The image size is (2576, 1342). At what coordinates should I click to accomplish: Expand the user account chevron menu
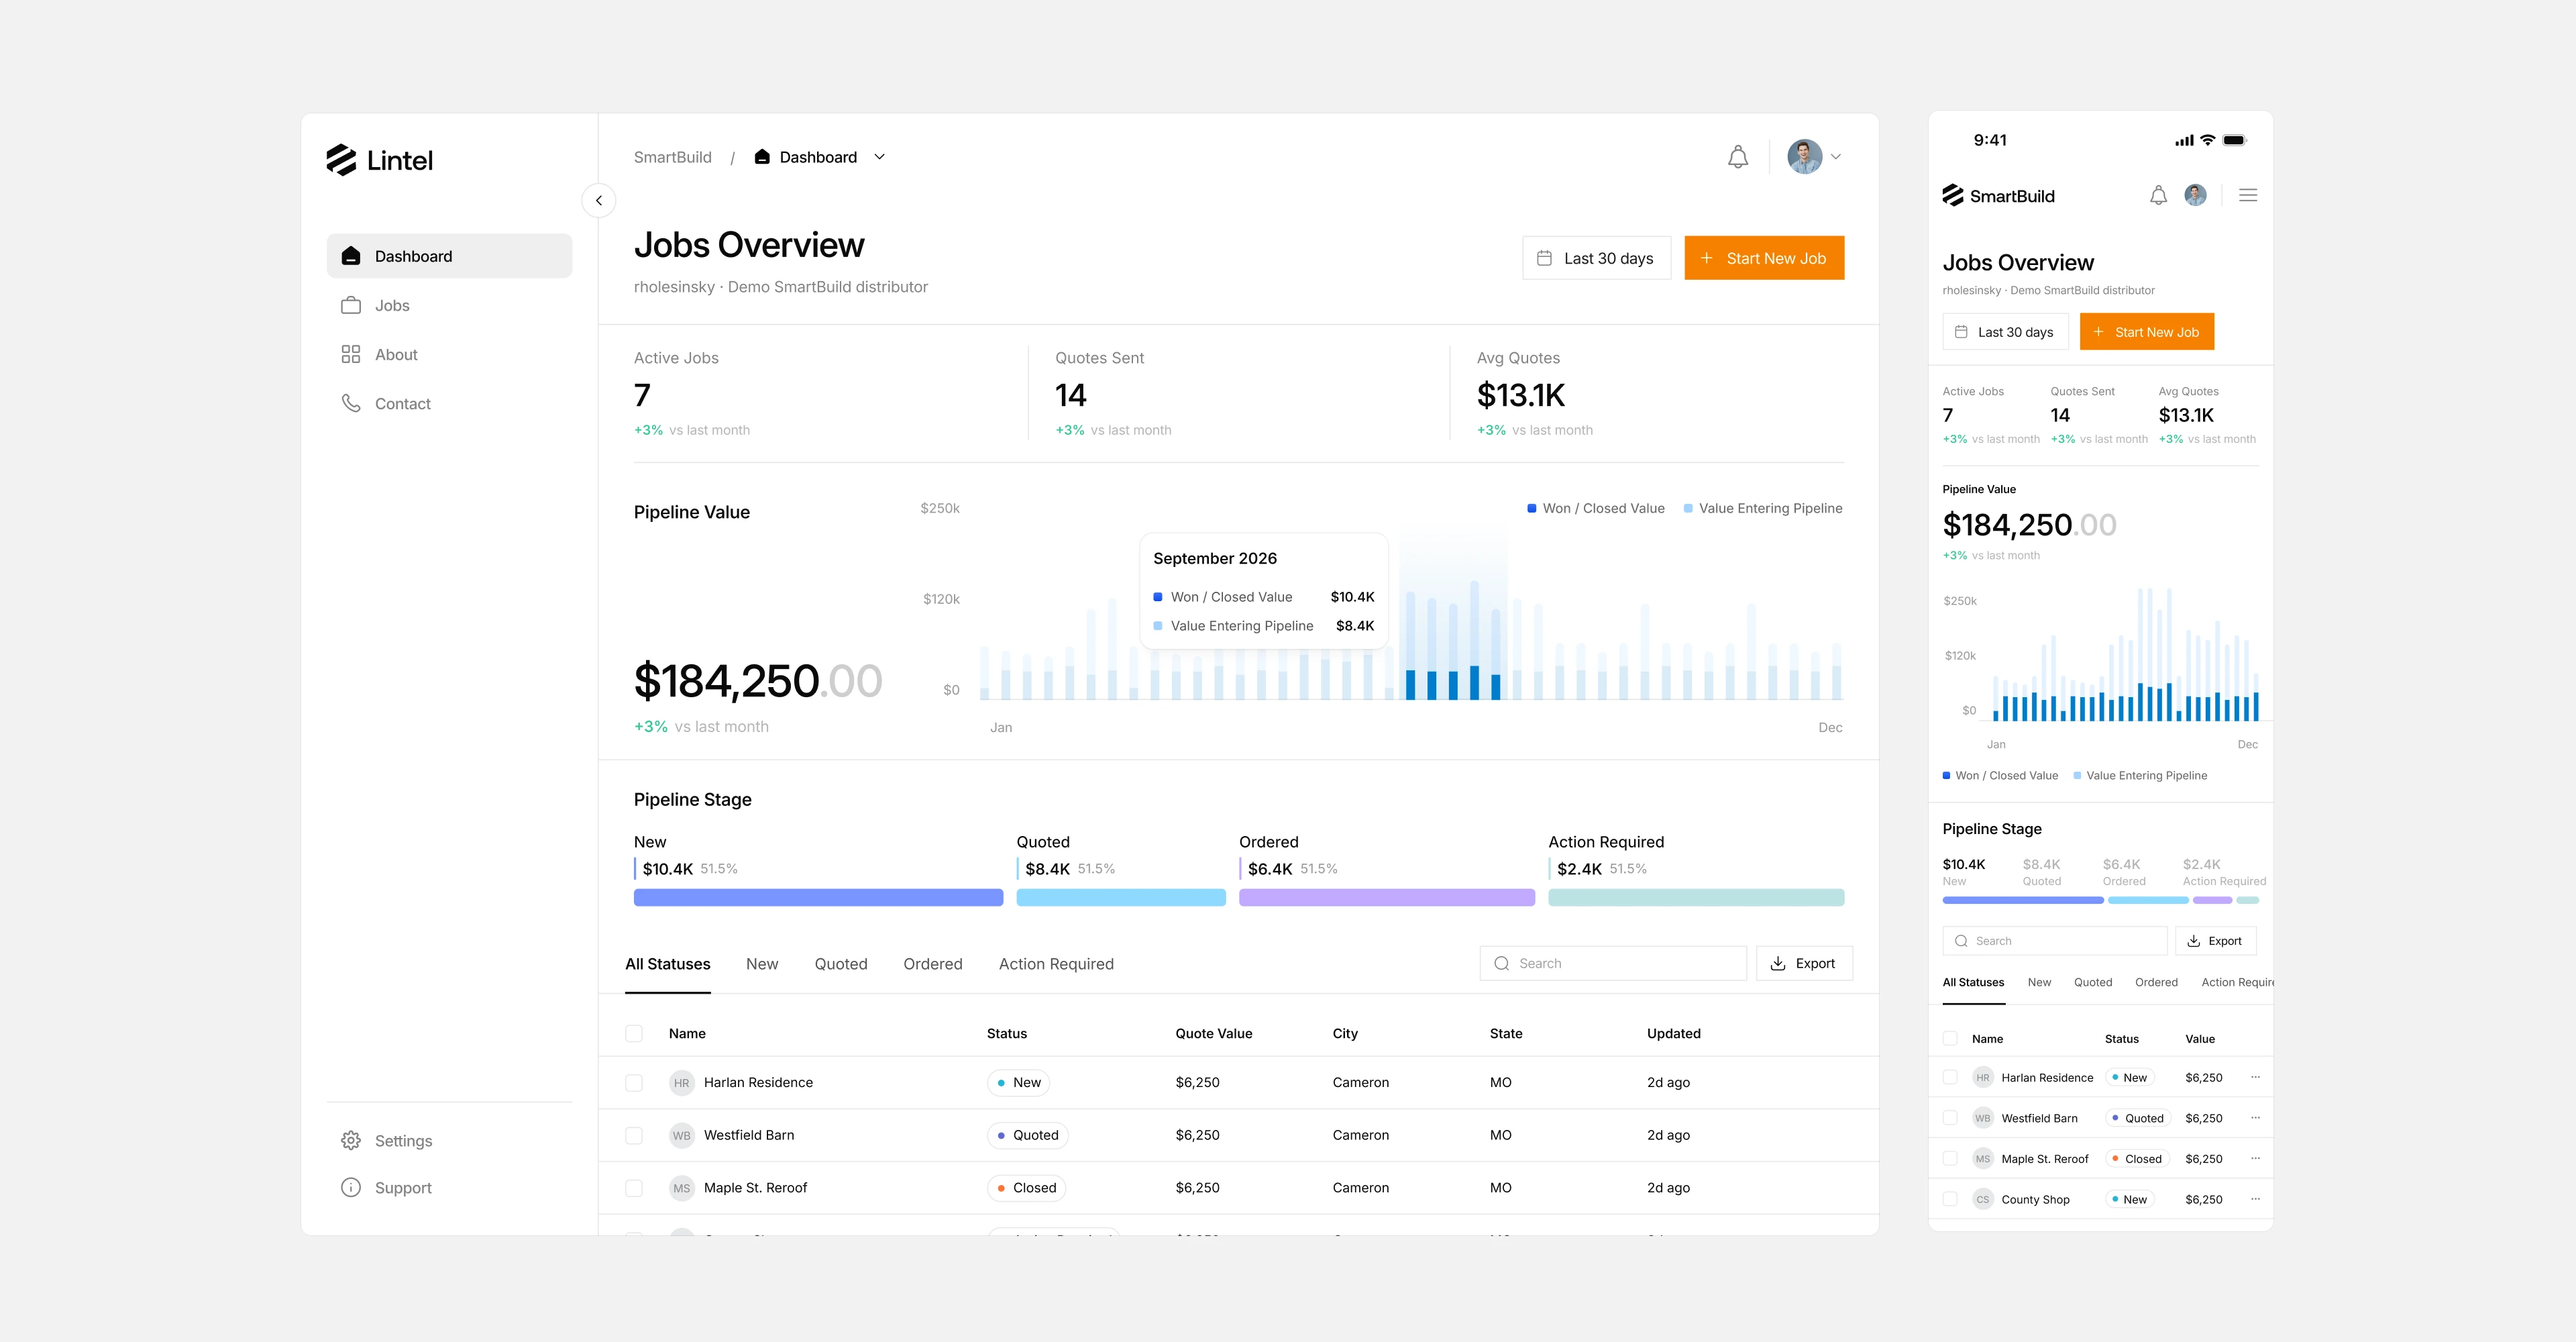1836,157
